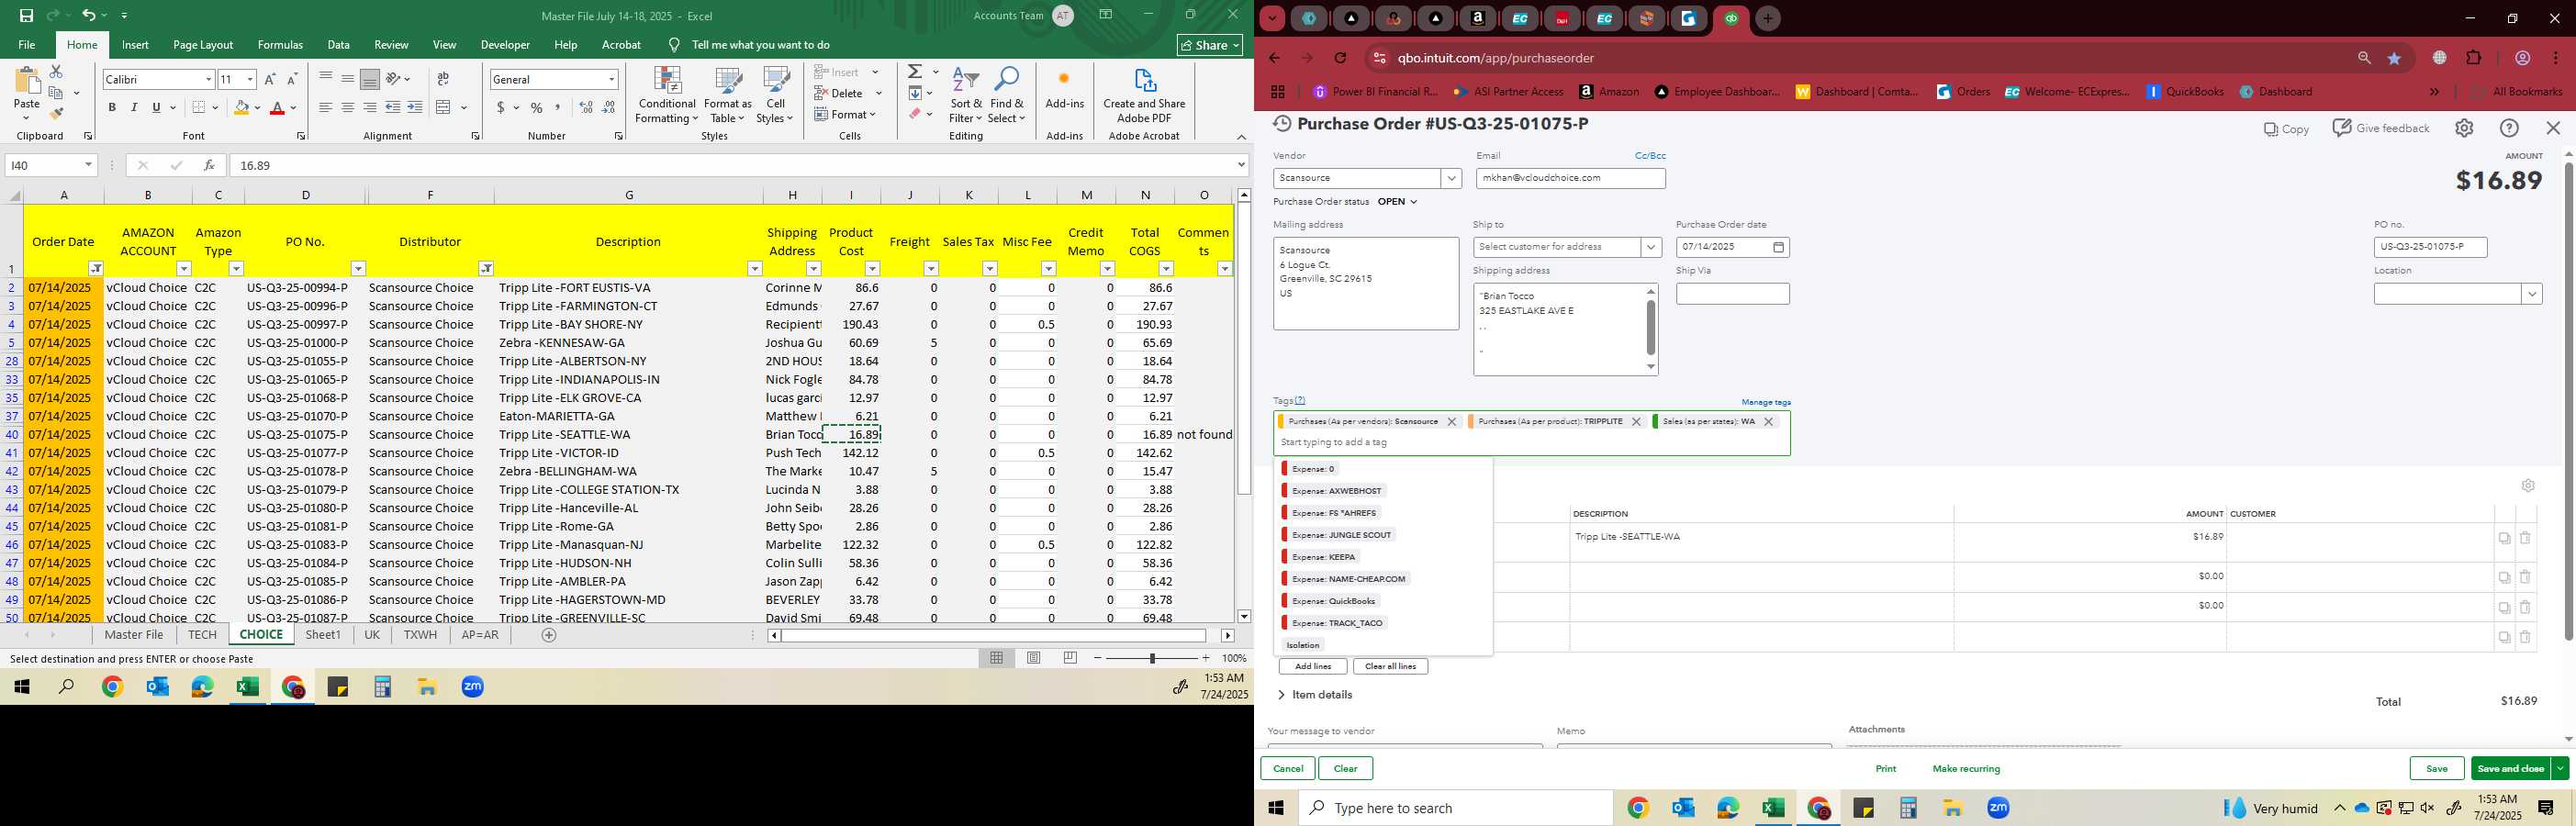The image size is (2576, 826).
Task: Open the Select customer for address dropdown
Action: [1650, 247]
